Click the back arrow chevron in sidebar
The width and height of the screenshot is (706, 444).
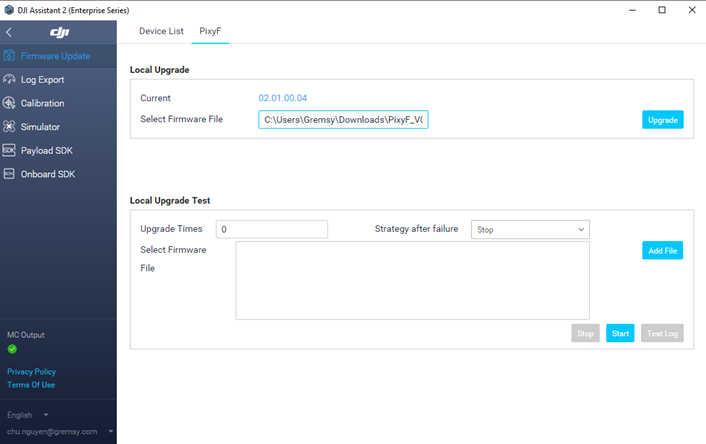point(9,33)
